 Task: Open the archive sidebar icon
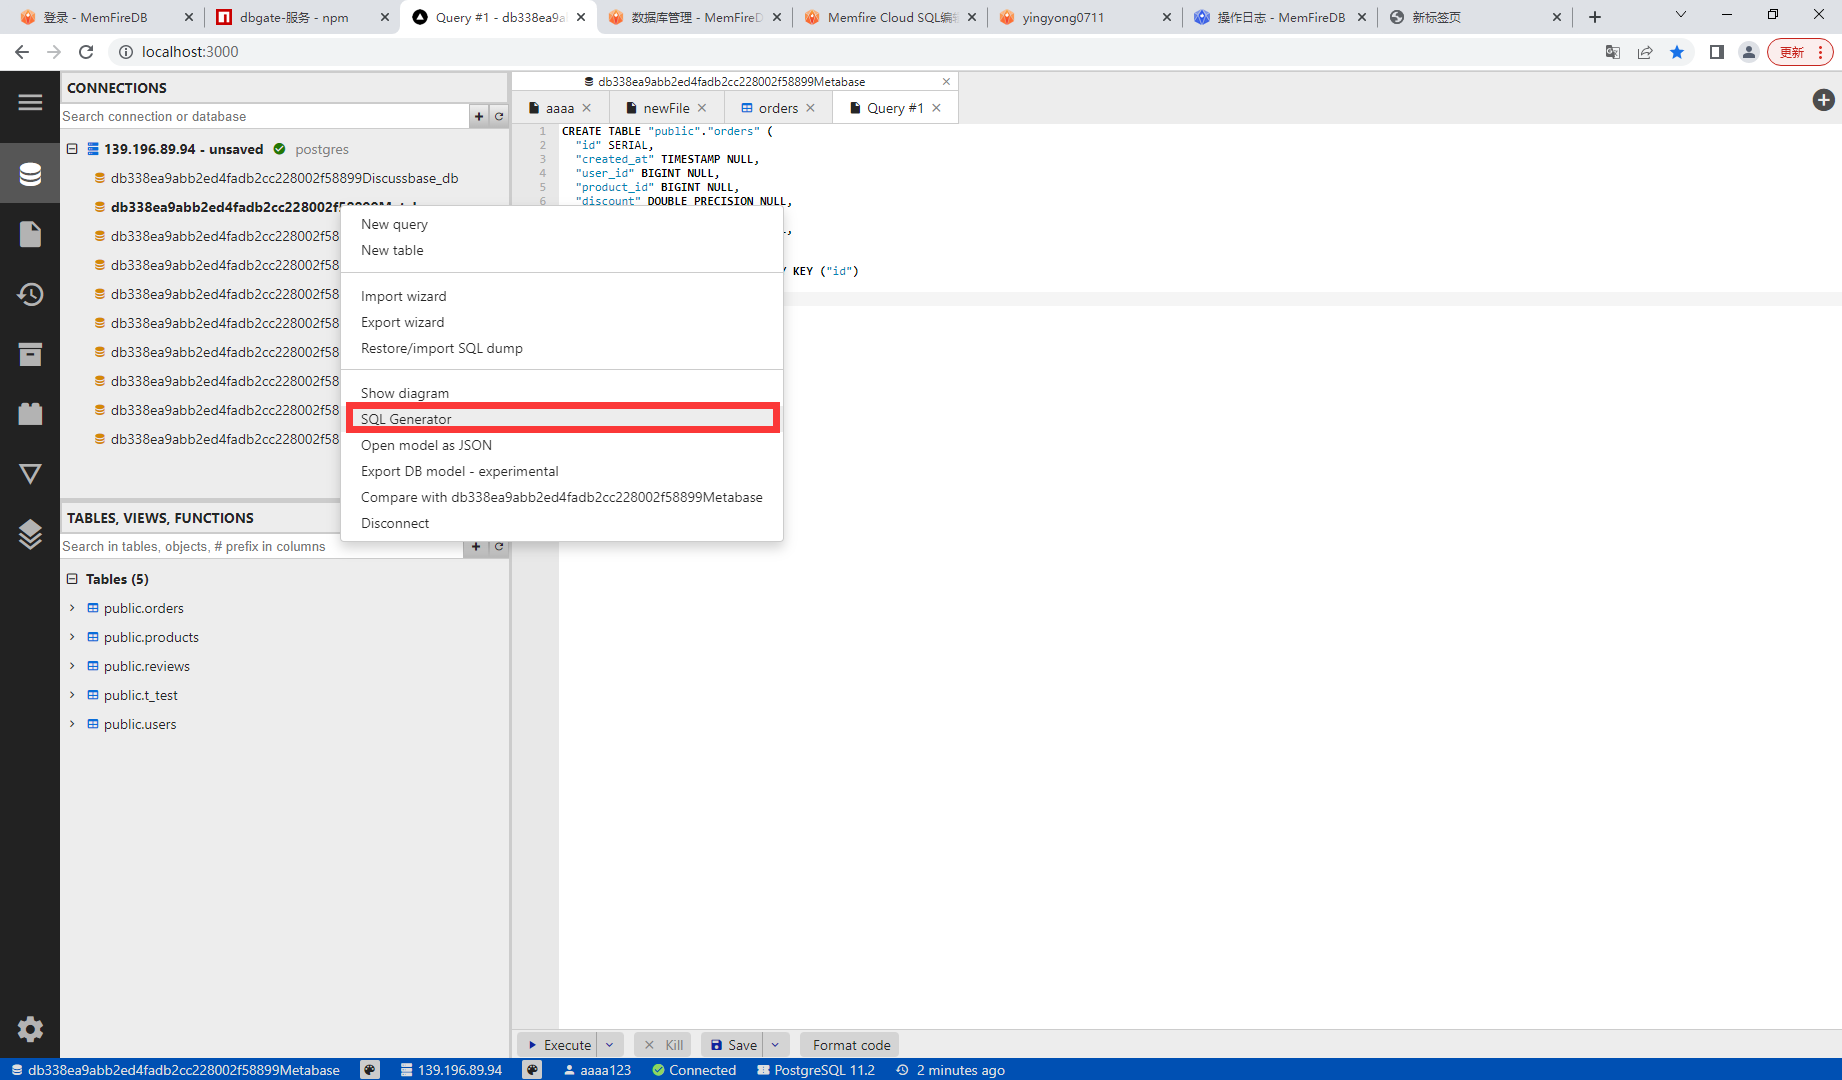[30, 354]
